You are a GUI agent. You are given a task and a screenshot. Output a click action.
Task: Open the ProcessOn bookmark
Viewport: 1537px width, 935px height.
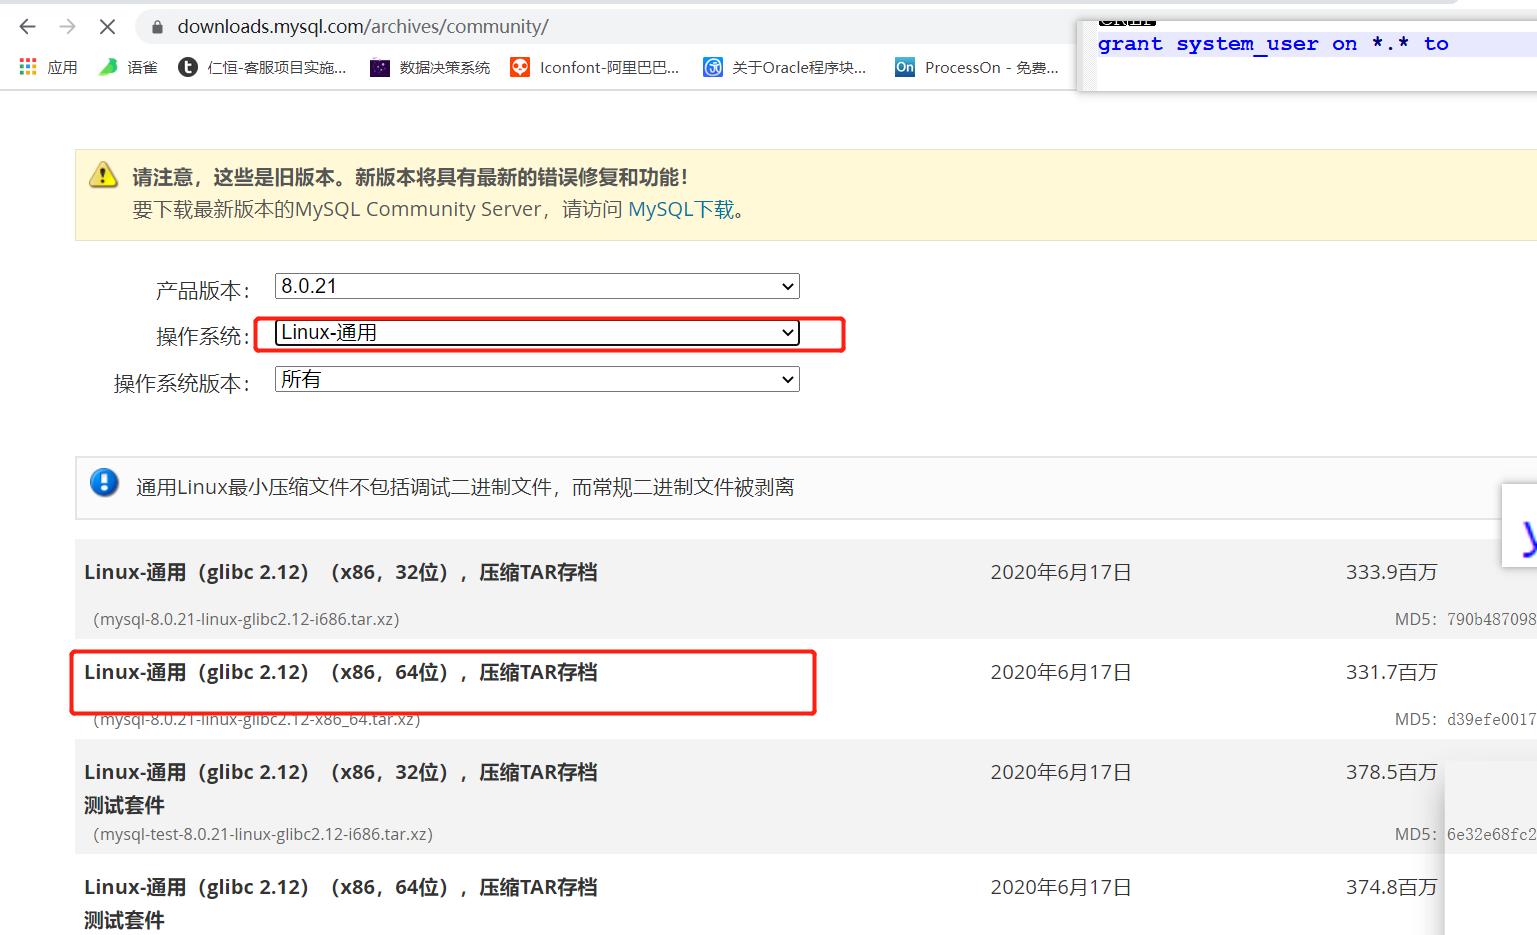977,67
